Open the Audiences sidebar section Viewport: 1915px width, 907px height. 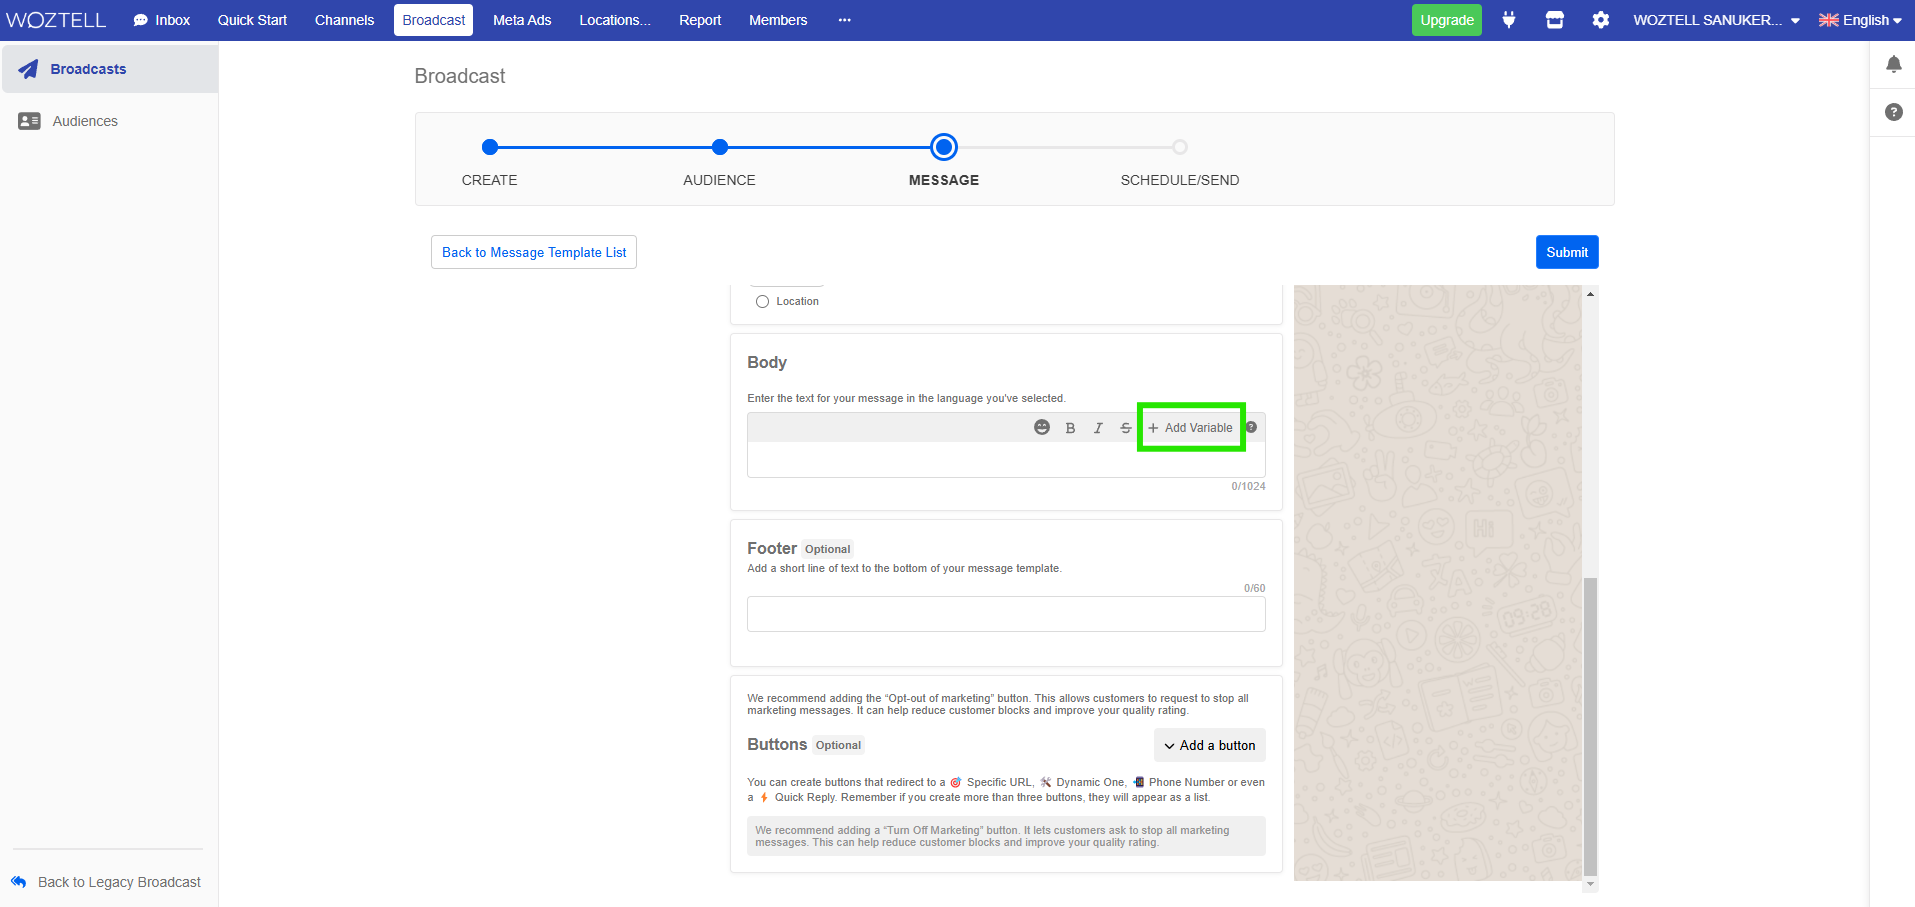84,120
